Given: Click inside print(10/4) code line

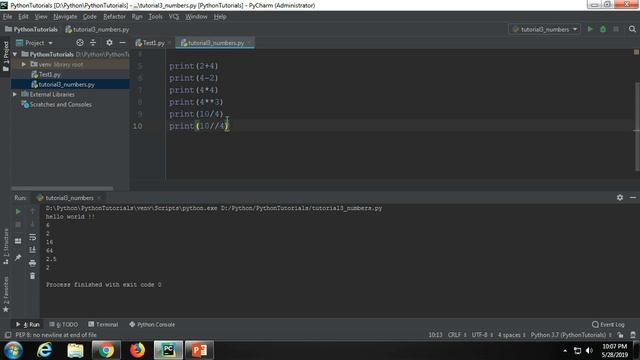Looking at the screenshot, I should [196, 114].
